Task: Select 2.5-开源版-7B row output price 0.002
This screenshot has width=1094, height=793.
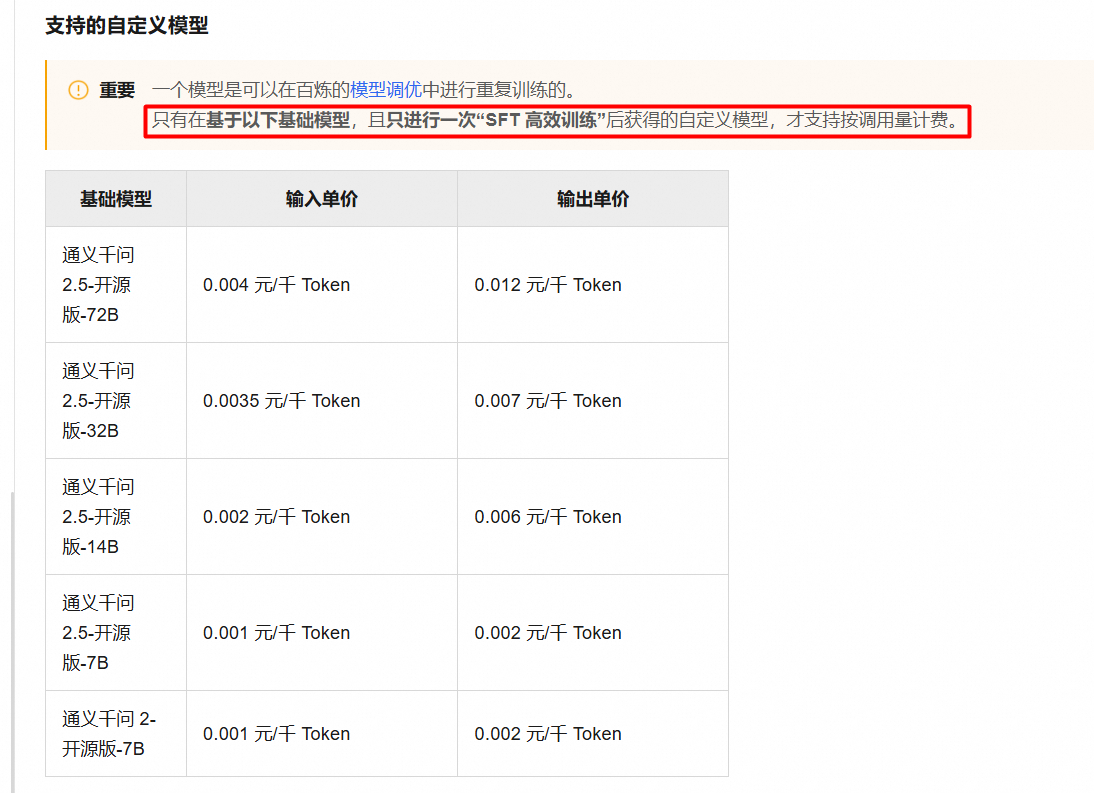Action: point(548,633)
